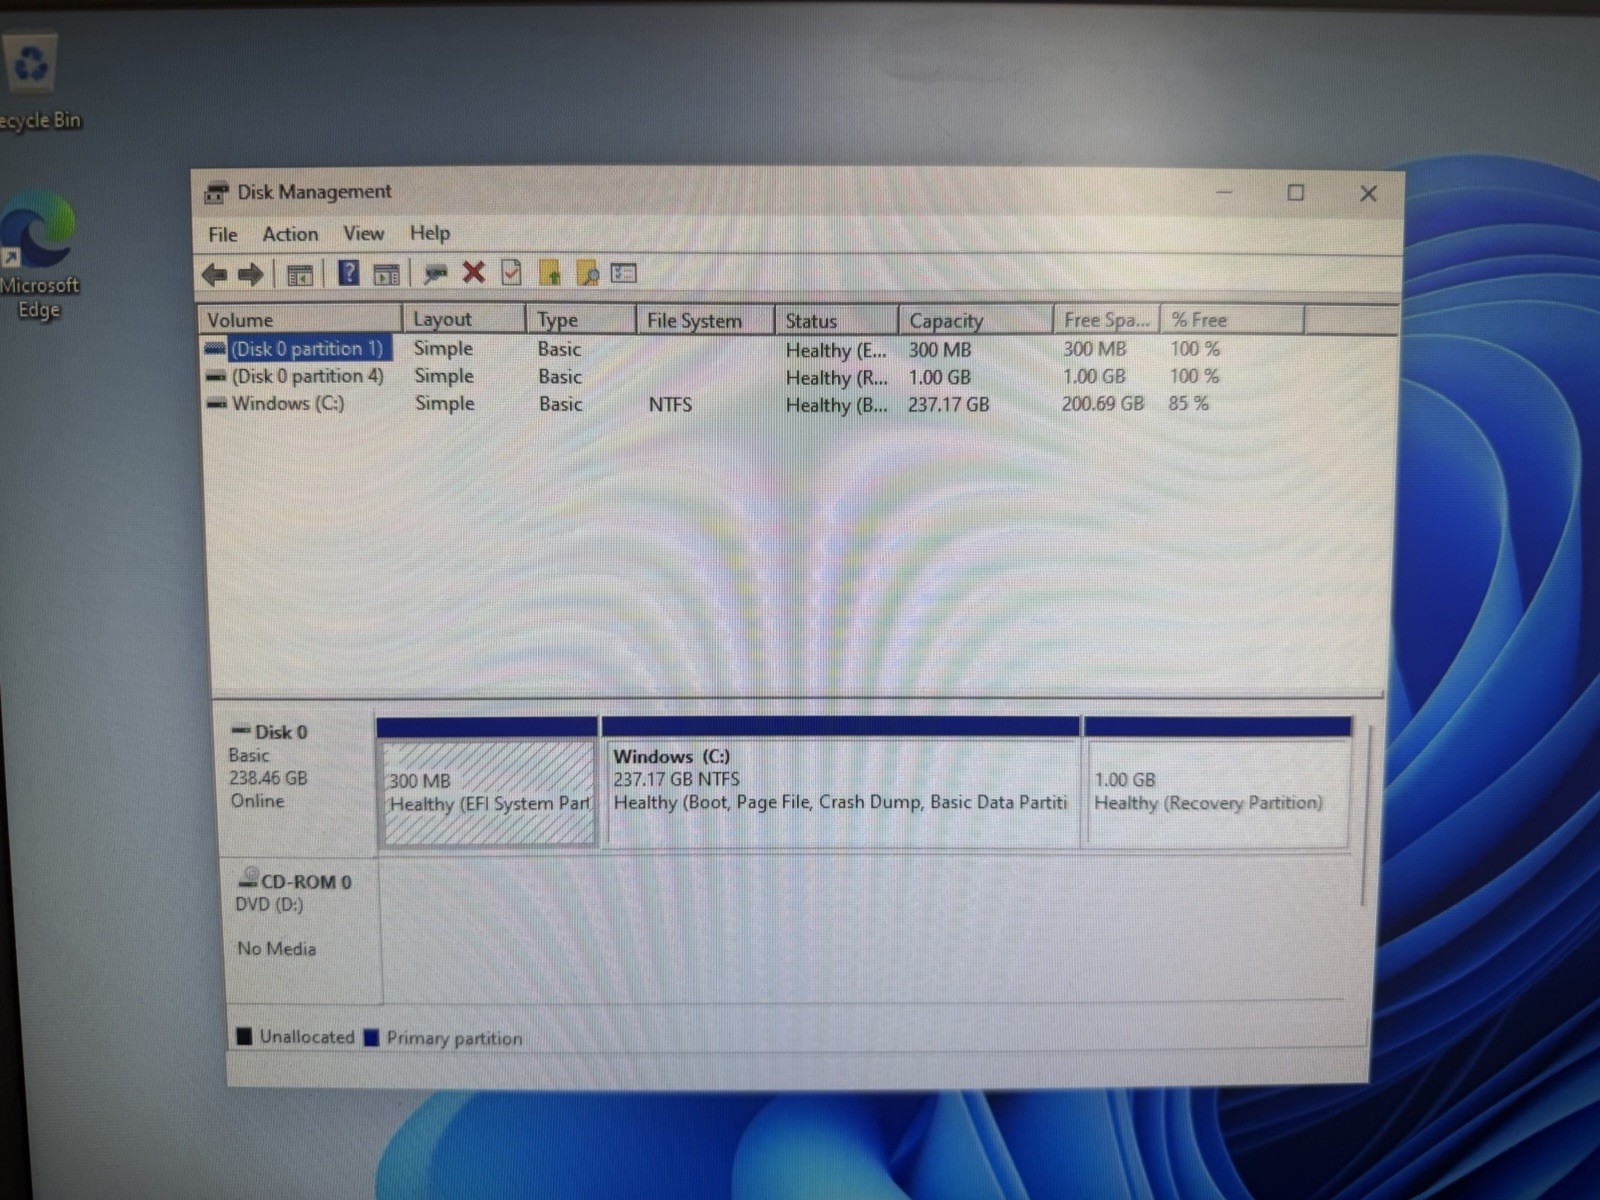Screen dimensions: 1600x1200
Task: Click the Forward arrow toolbar icon
Action: (x=250, y=274)
